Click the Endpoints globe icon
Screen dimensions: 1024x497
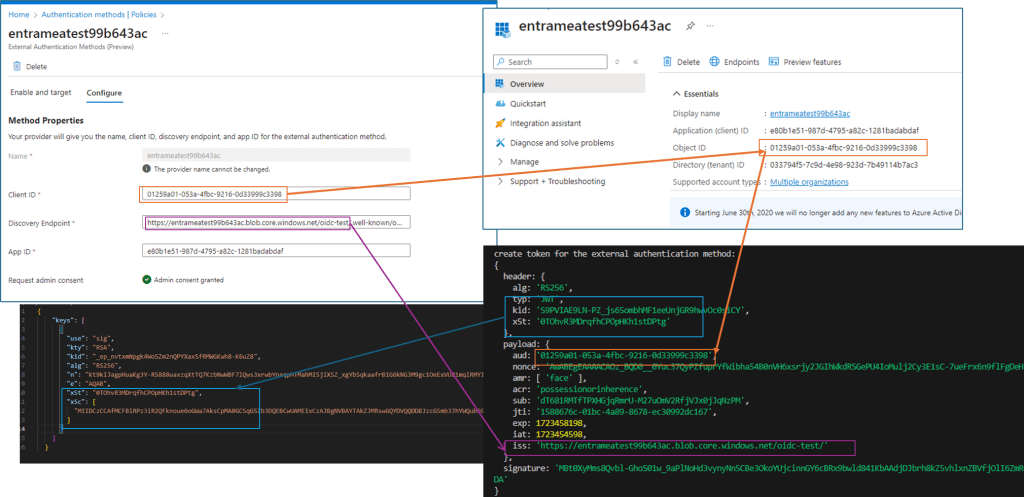point(715,62)
